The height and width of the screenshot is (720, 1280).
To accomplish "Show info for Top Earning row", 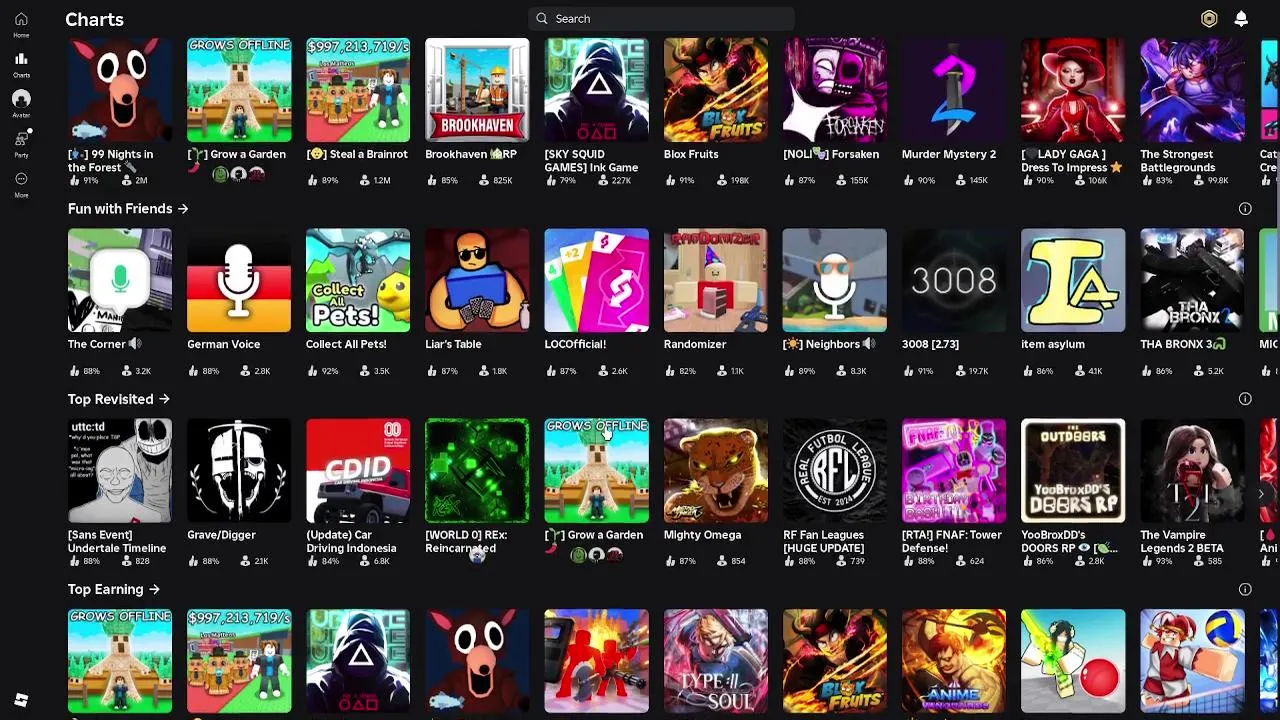I will point(1245,590).
